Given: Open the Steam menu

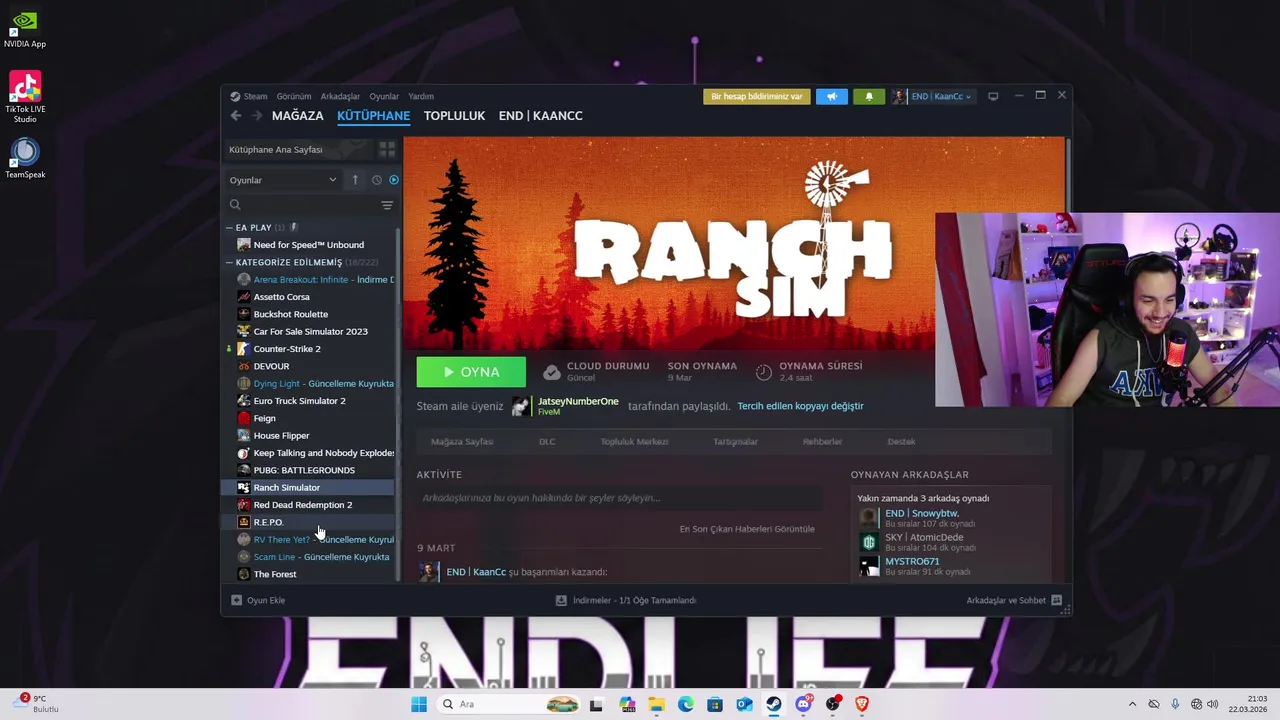Looking at the screenshot, I should 249,97.
